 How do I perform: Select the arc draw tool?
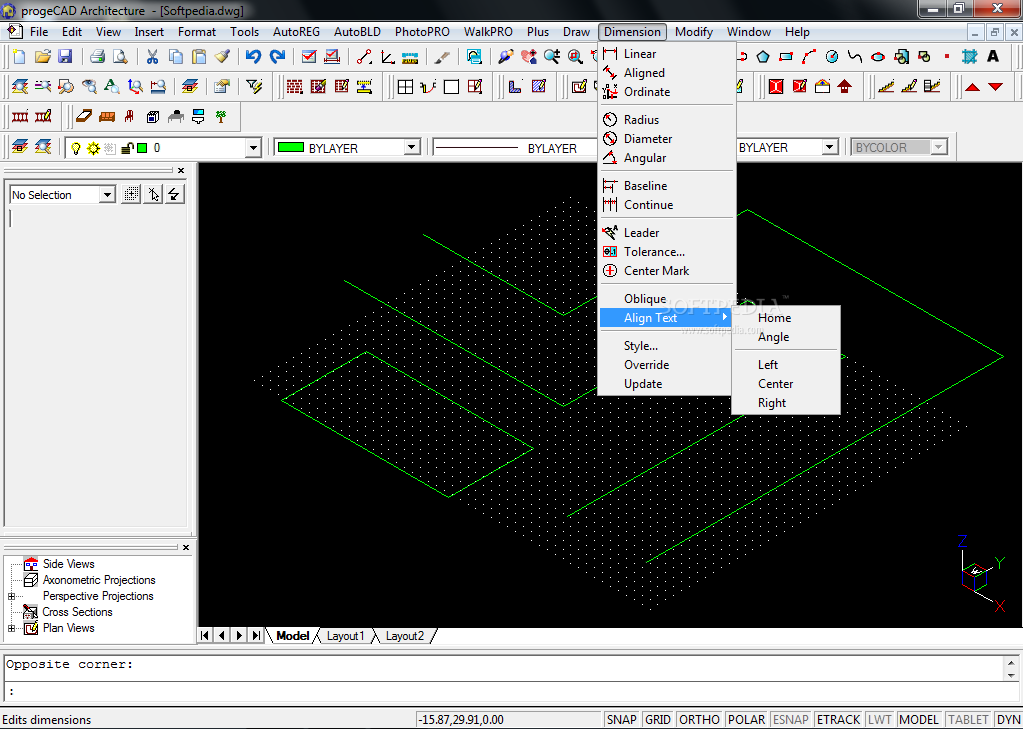point(809,57)
